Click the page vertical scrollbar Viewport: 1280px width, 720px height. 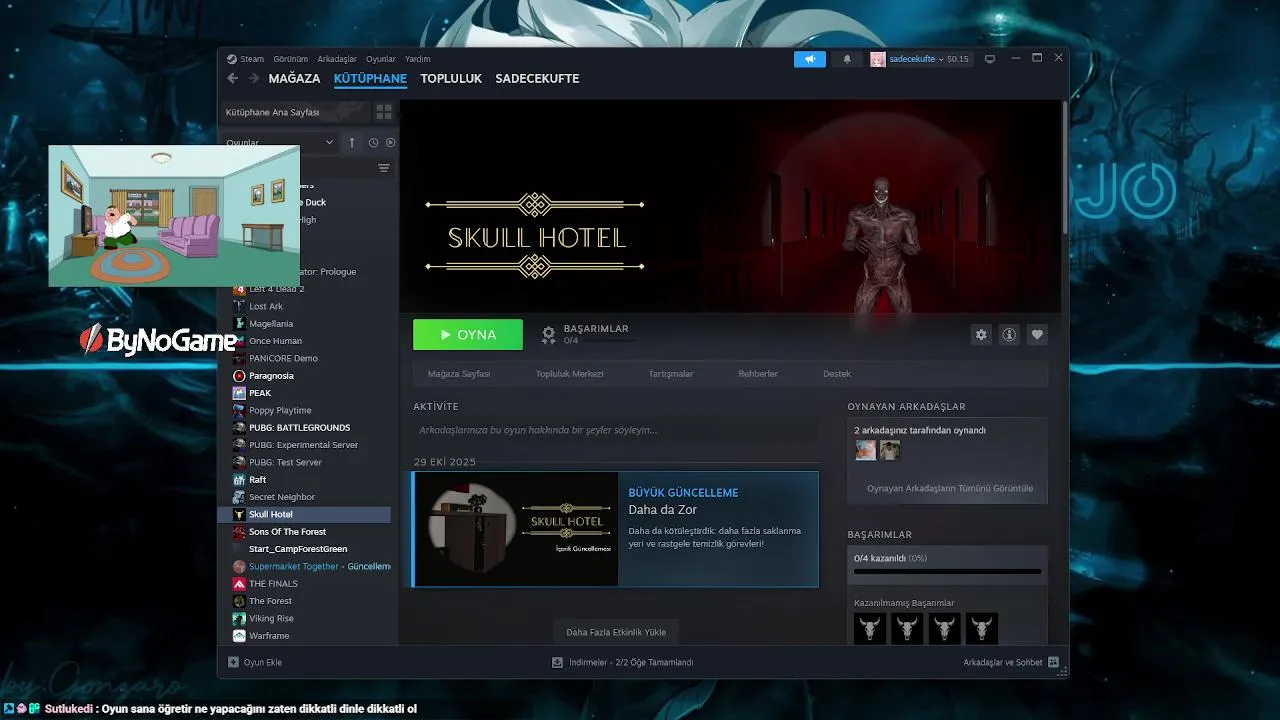point(1064,166)
